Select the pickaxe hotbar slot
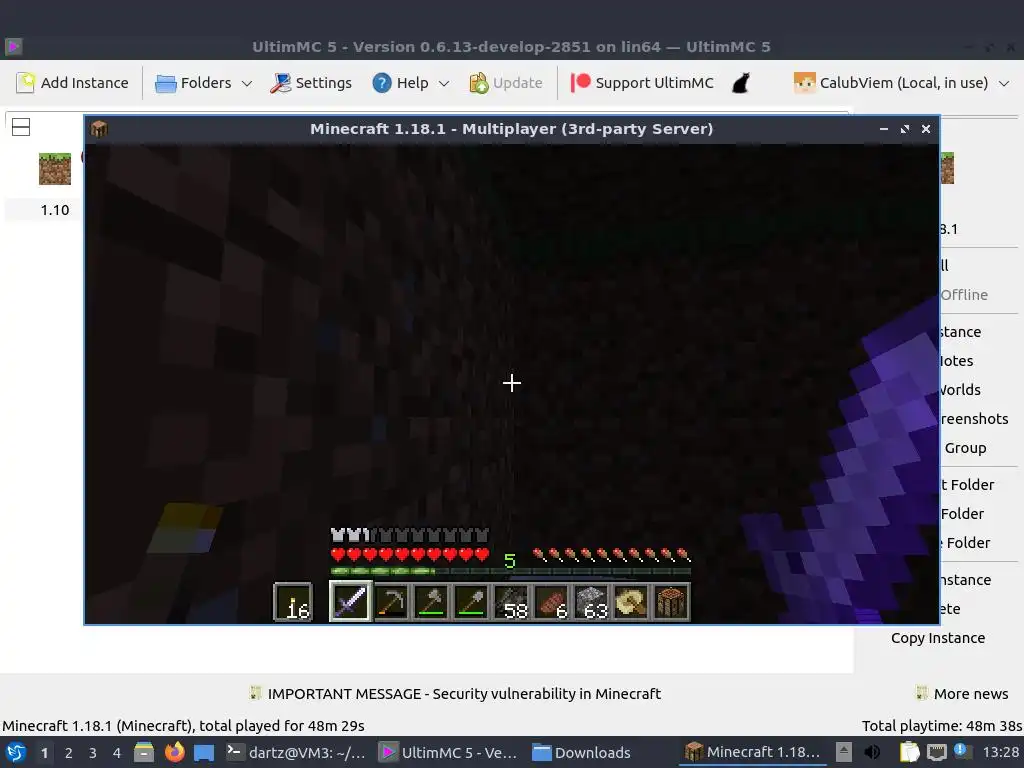This screenshot has width=1024, height=768. click(391, 601)
